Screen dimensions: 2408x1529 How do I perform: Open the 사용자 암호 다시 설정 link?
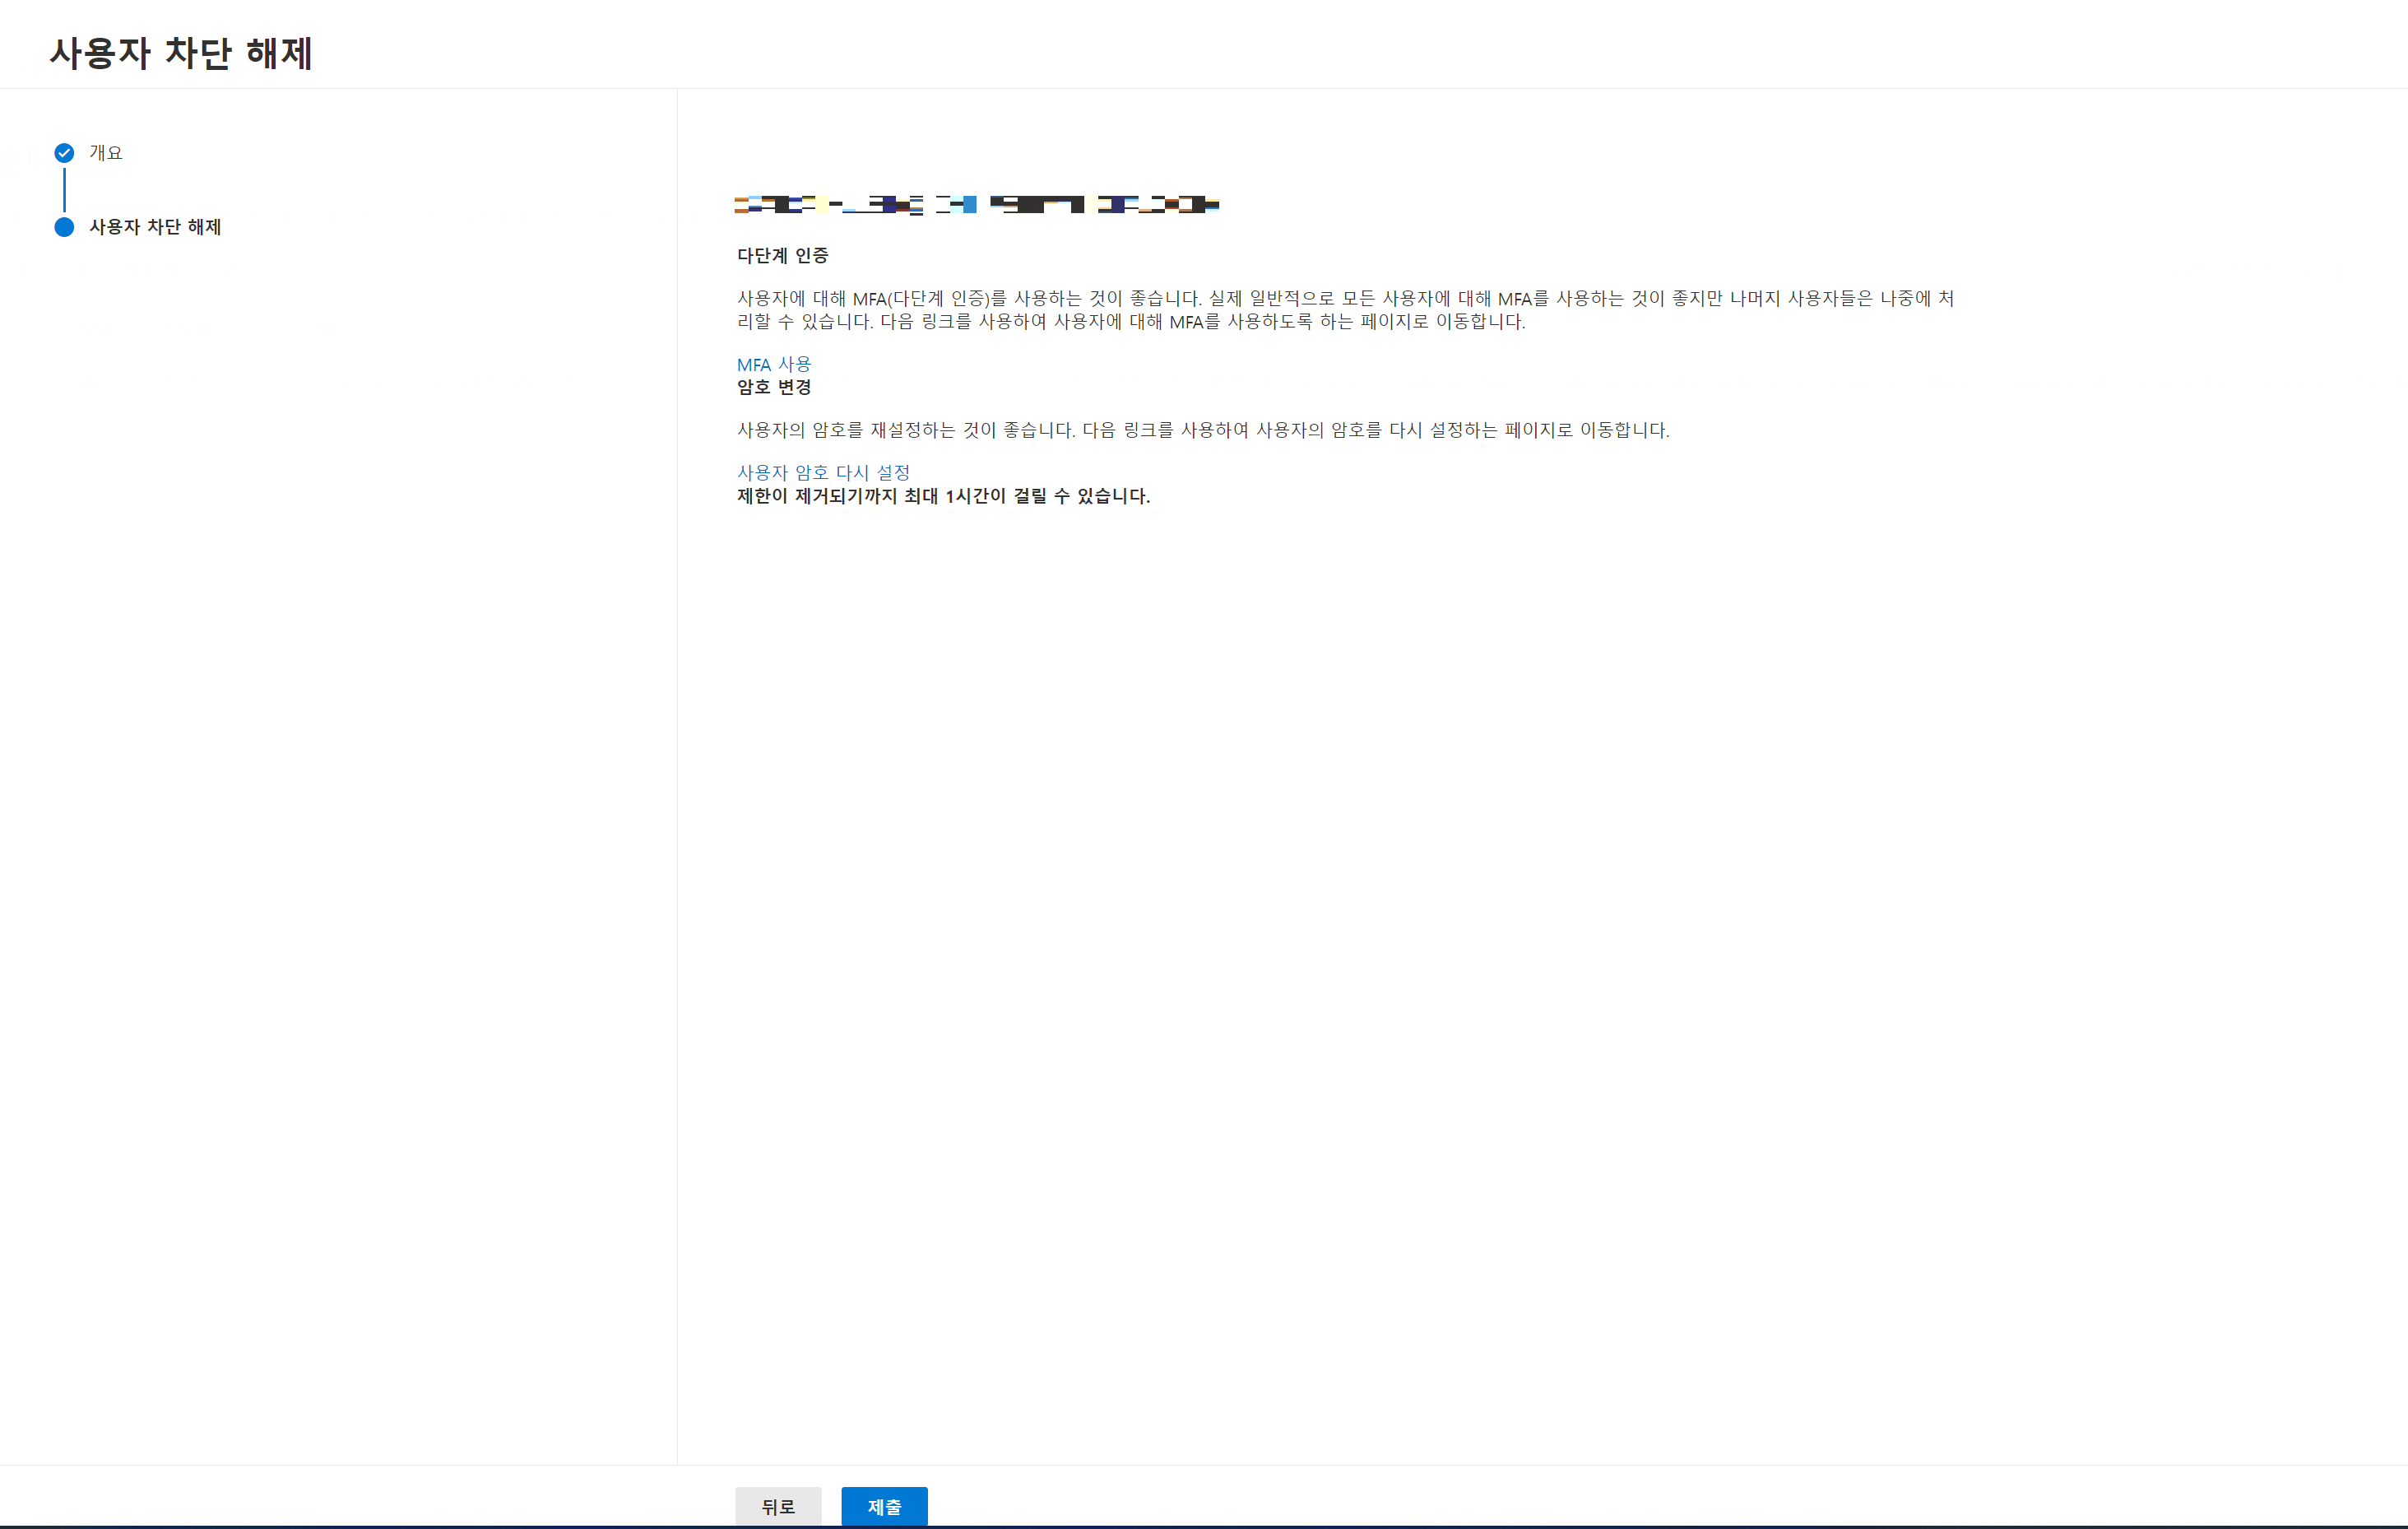coord(823,472)
